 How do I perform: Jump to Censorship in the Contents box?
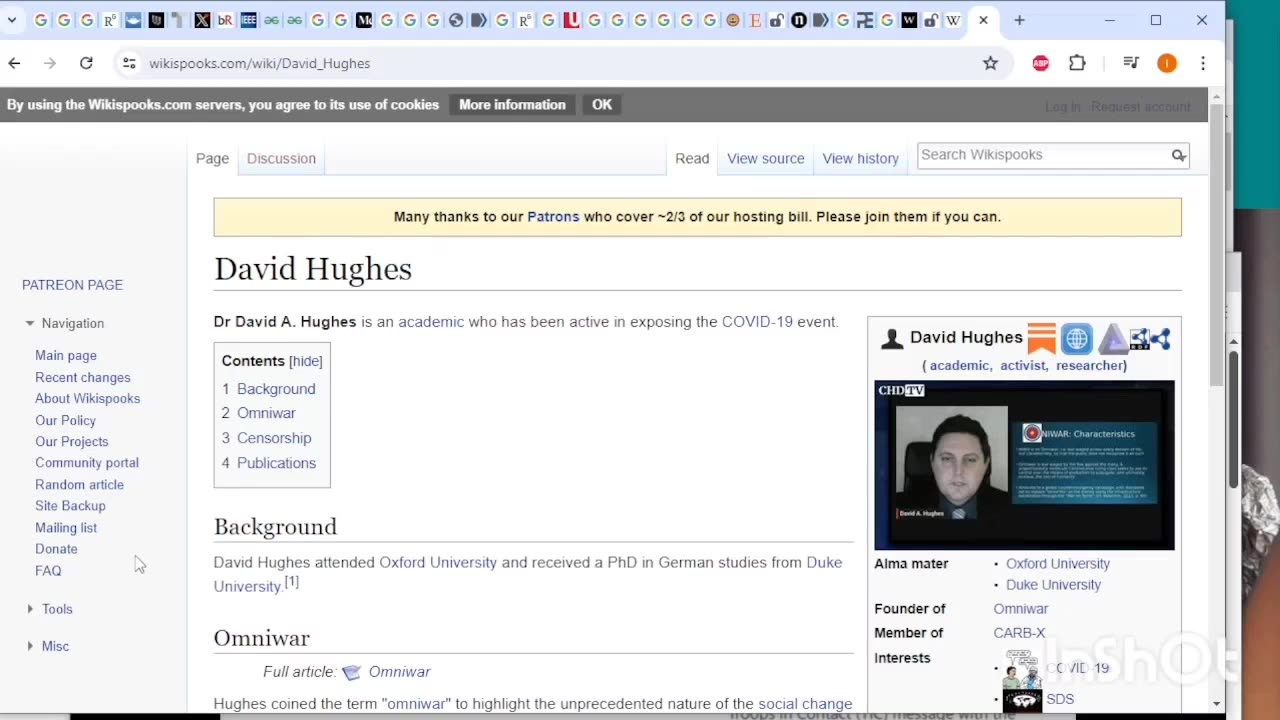[x=274, y=438]
